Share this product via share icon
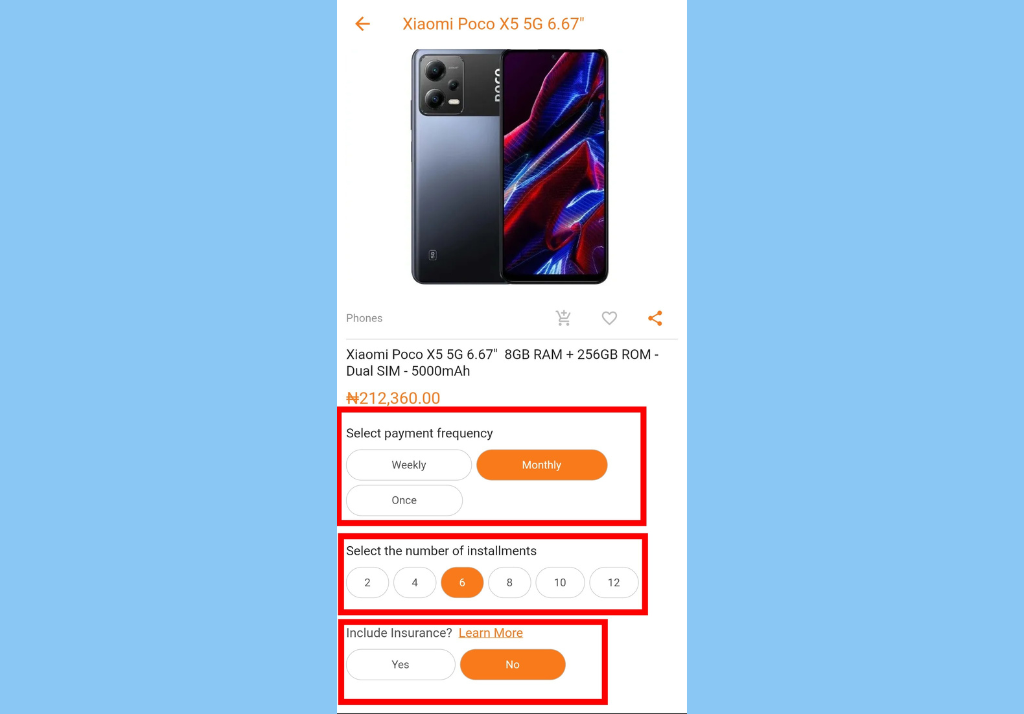1024x714 pixels. pyautogui.click(x=655, y=318)
